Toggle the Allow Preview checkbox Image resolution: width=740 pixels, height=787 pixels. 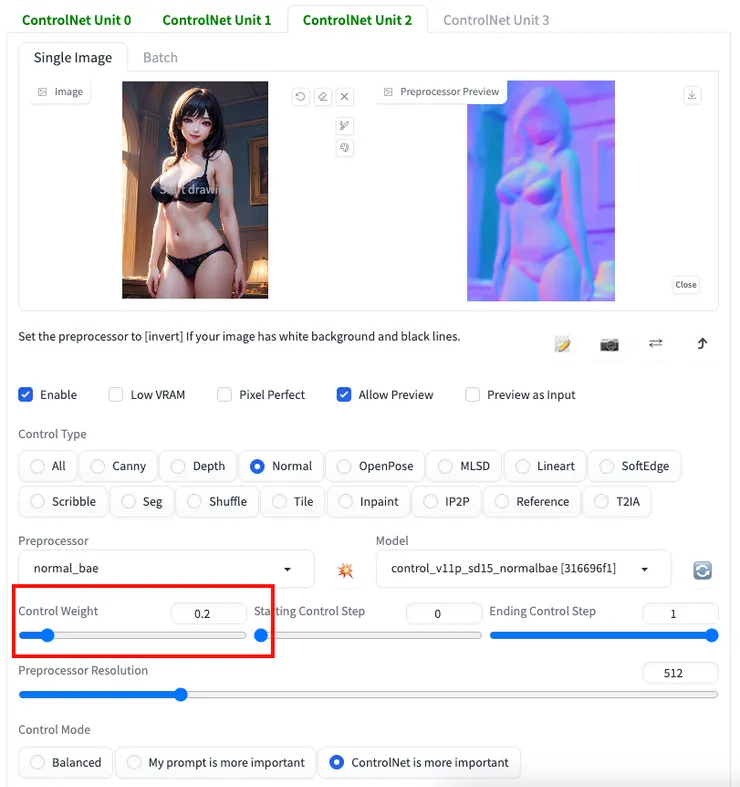pyautogui.click(x=344, y=395)
